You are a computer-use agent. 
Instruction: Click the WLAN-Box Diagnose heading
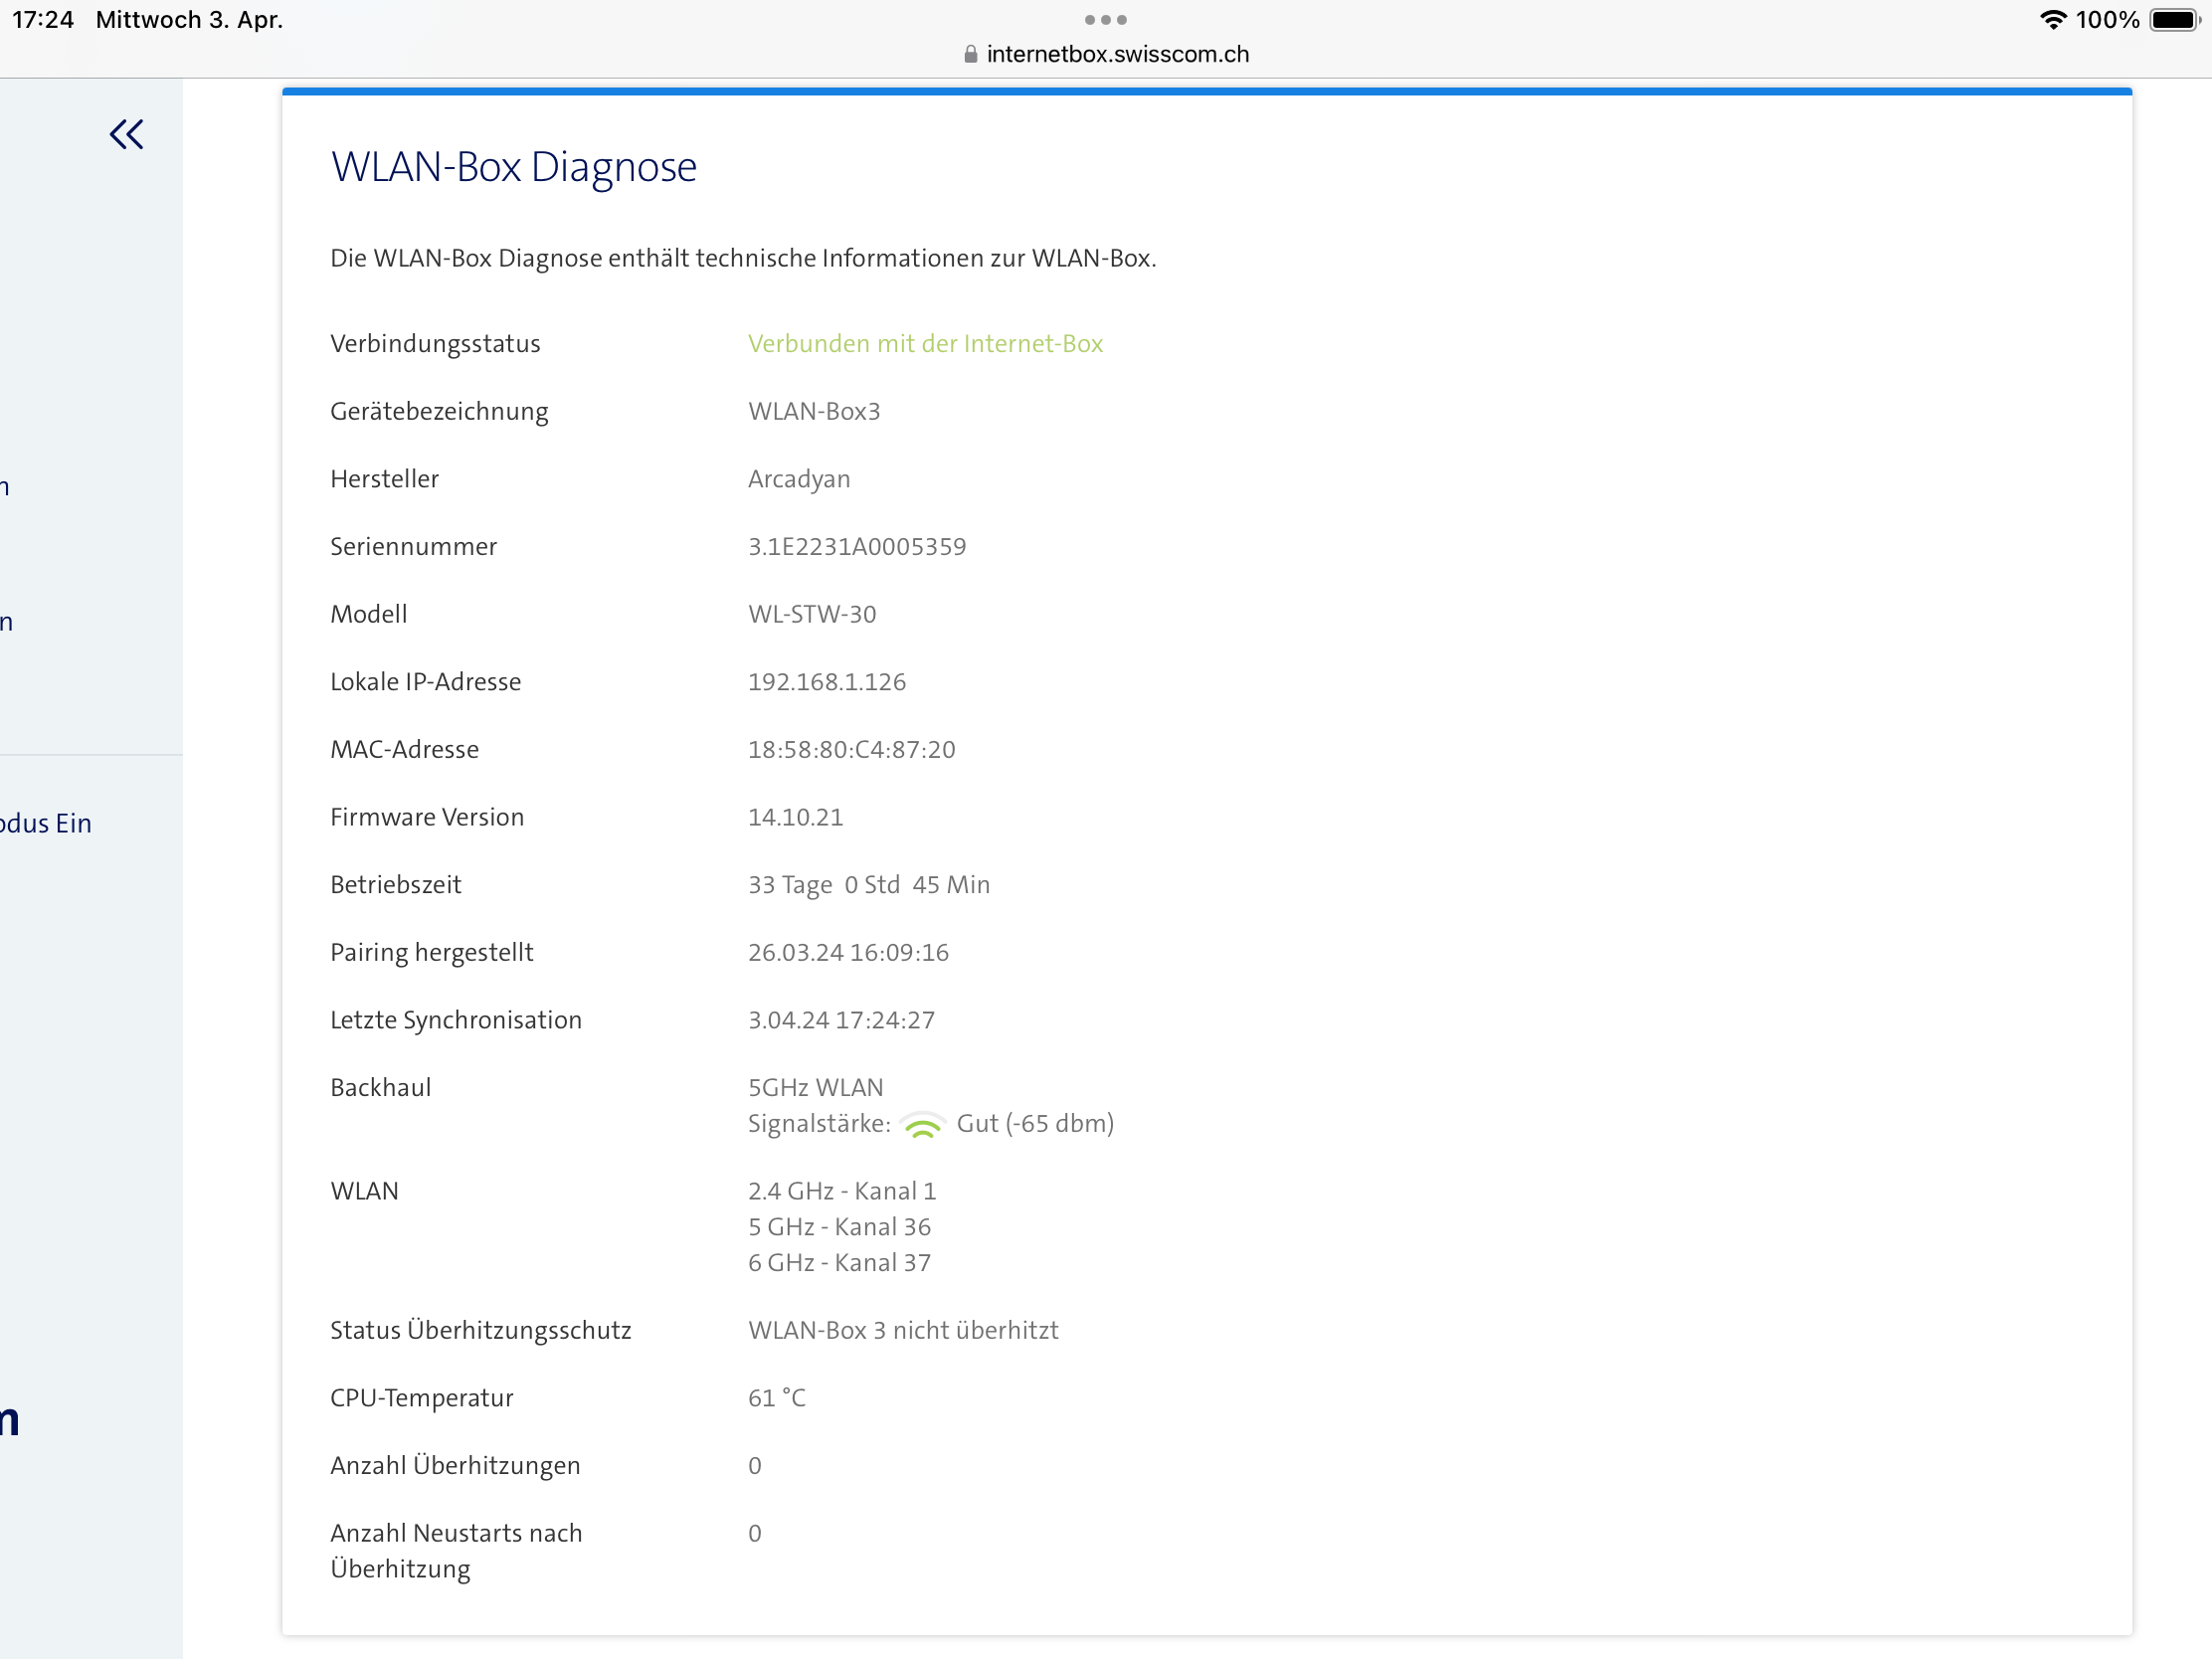[513, 167]
